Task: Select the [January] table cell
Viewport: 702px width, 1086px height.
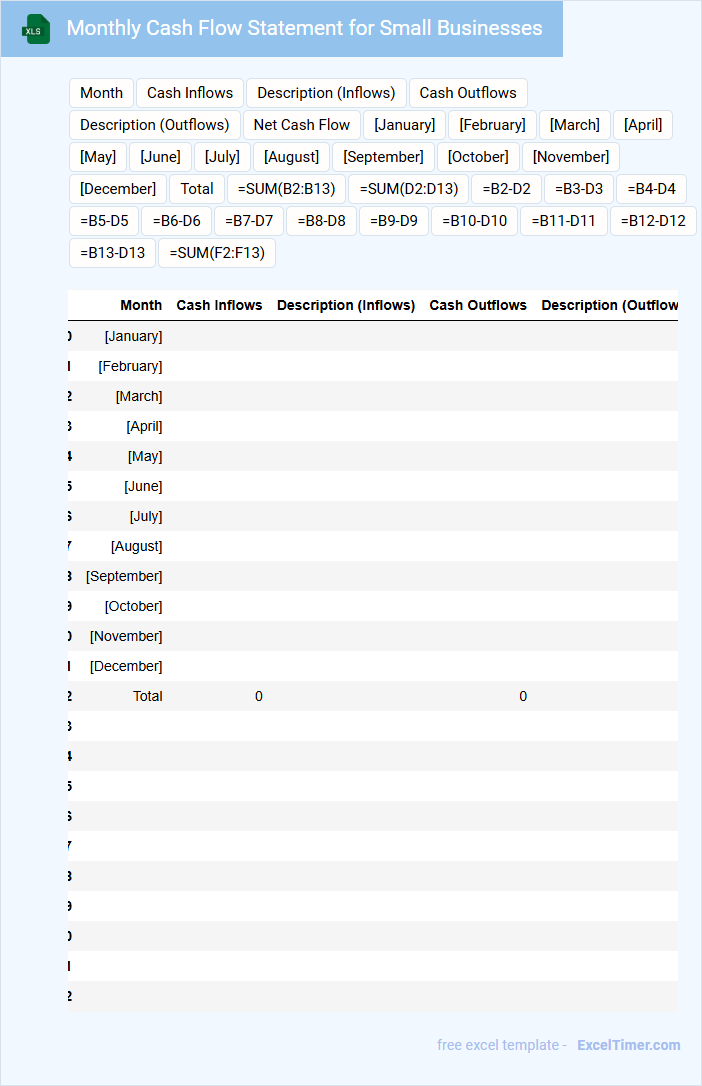Action: tap(134, 336)
